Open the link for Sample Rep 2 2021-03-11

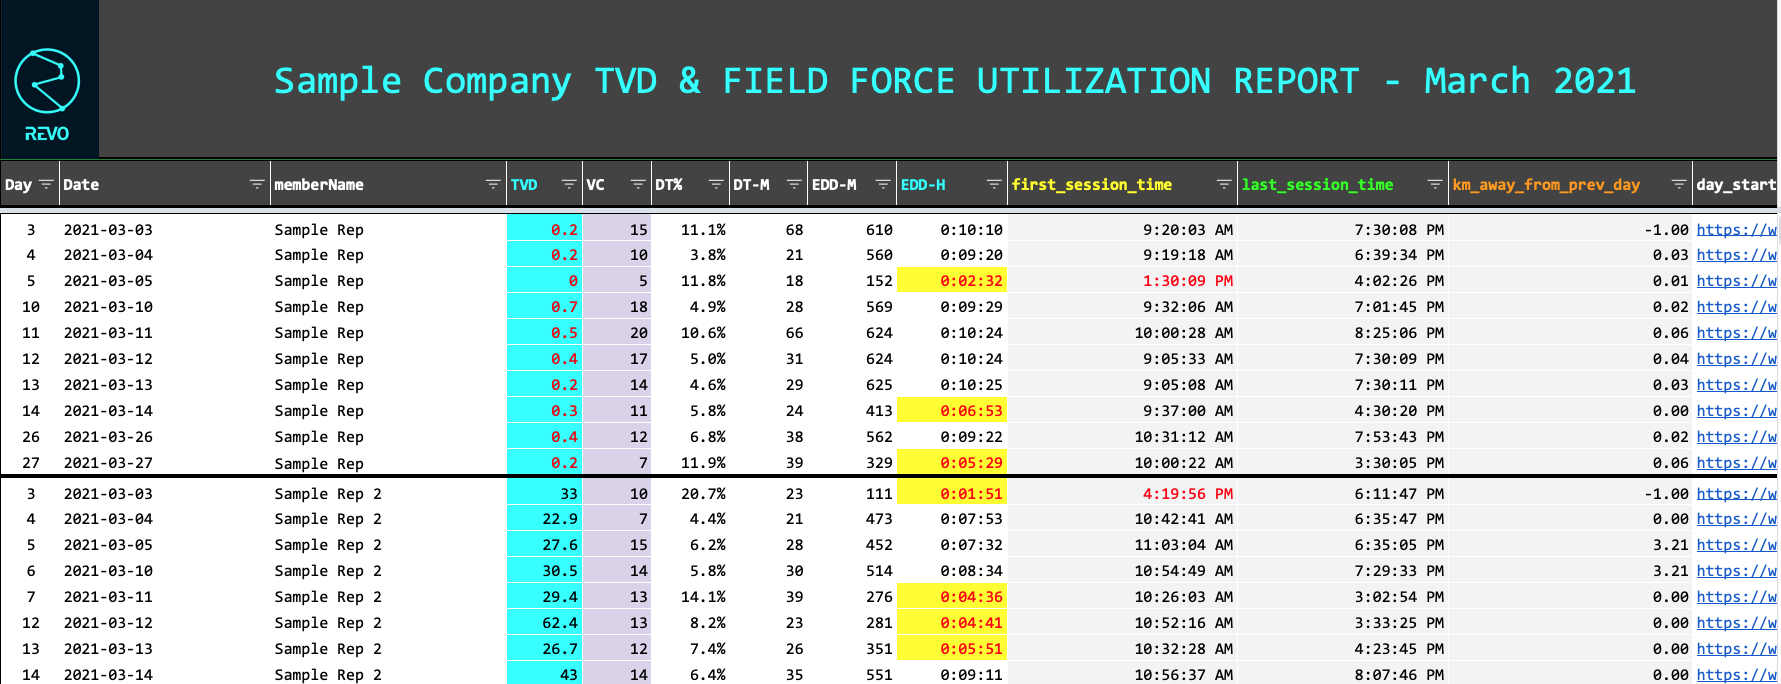[1737, 597]
